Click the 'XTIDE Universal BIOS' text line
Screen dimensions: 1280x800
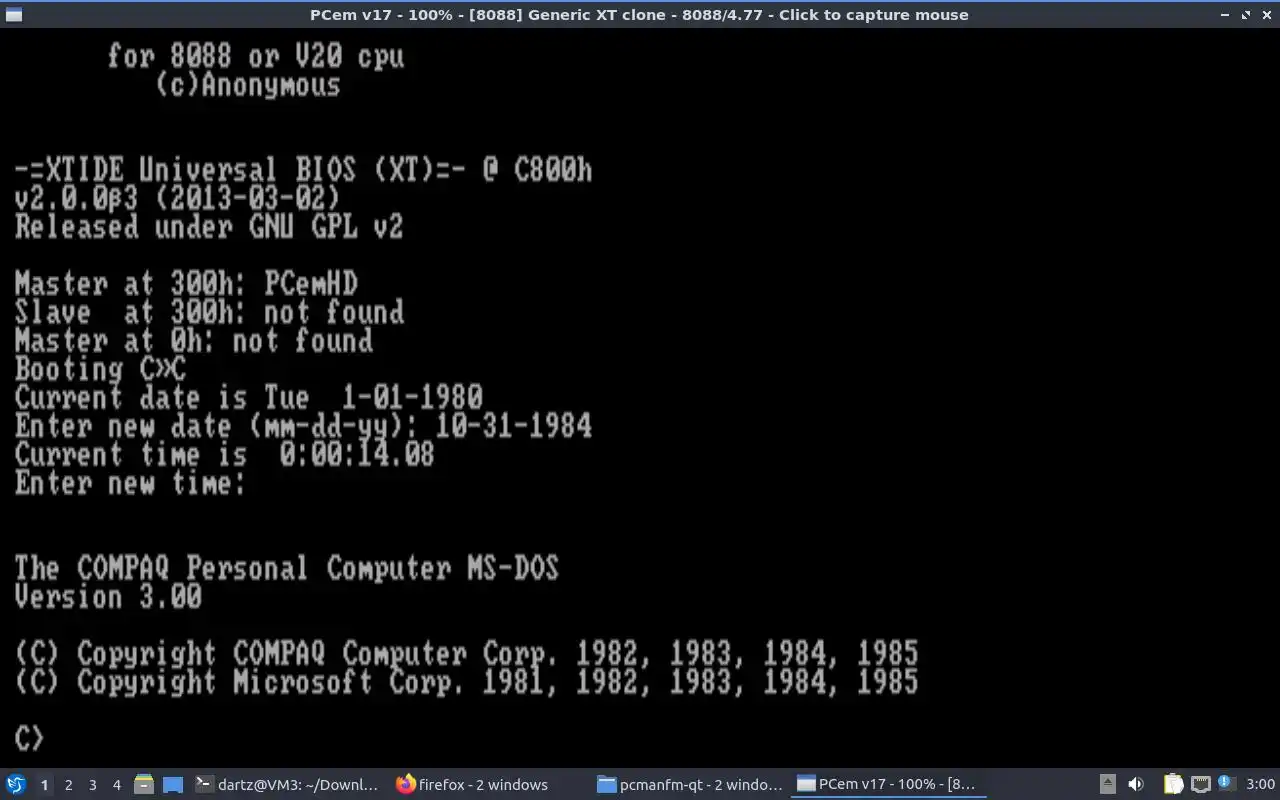303,170
